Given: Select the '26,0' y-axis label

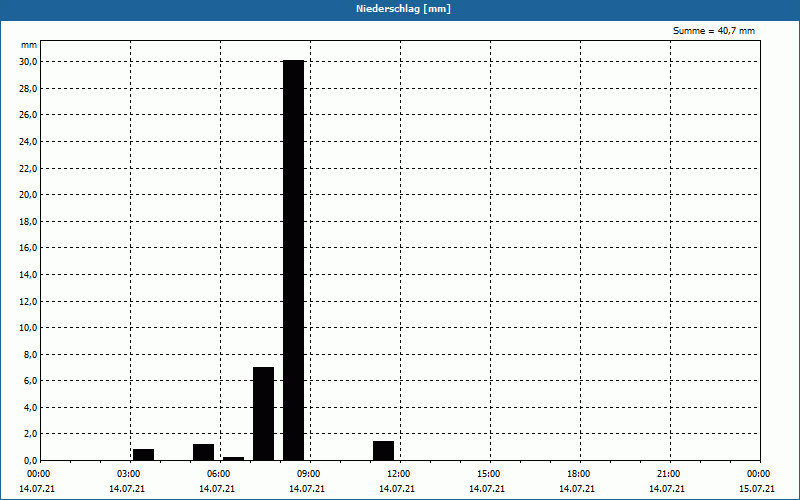Looking at the screenshot, I should tap(28, 115).
